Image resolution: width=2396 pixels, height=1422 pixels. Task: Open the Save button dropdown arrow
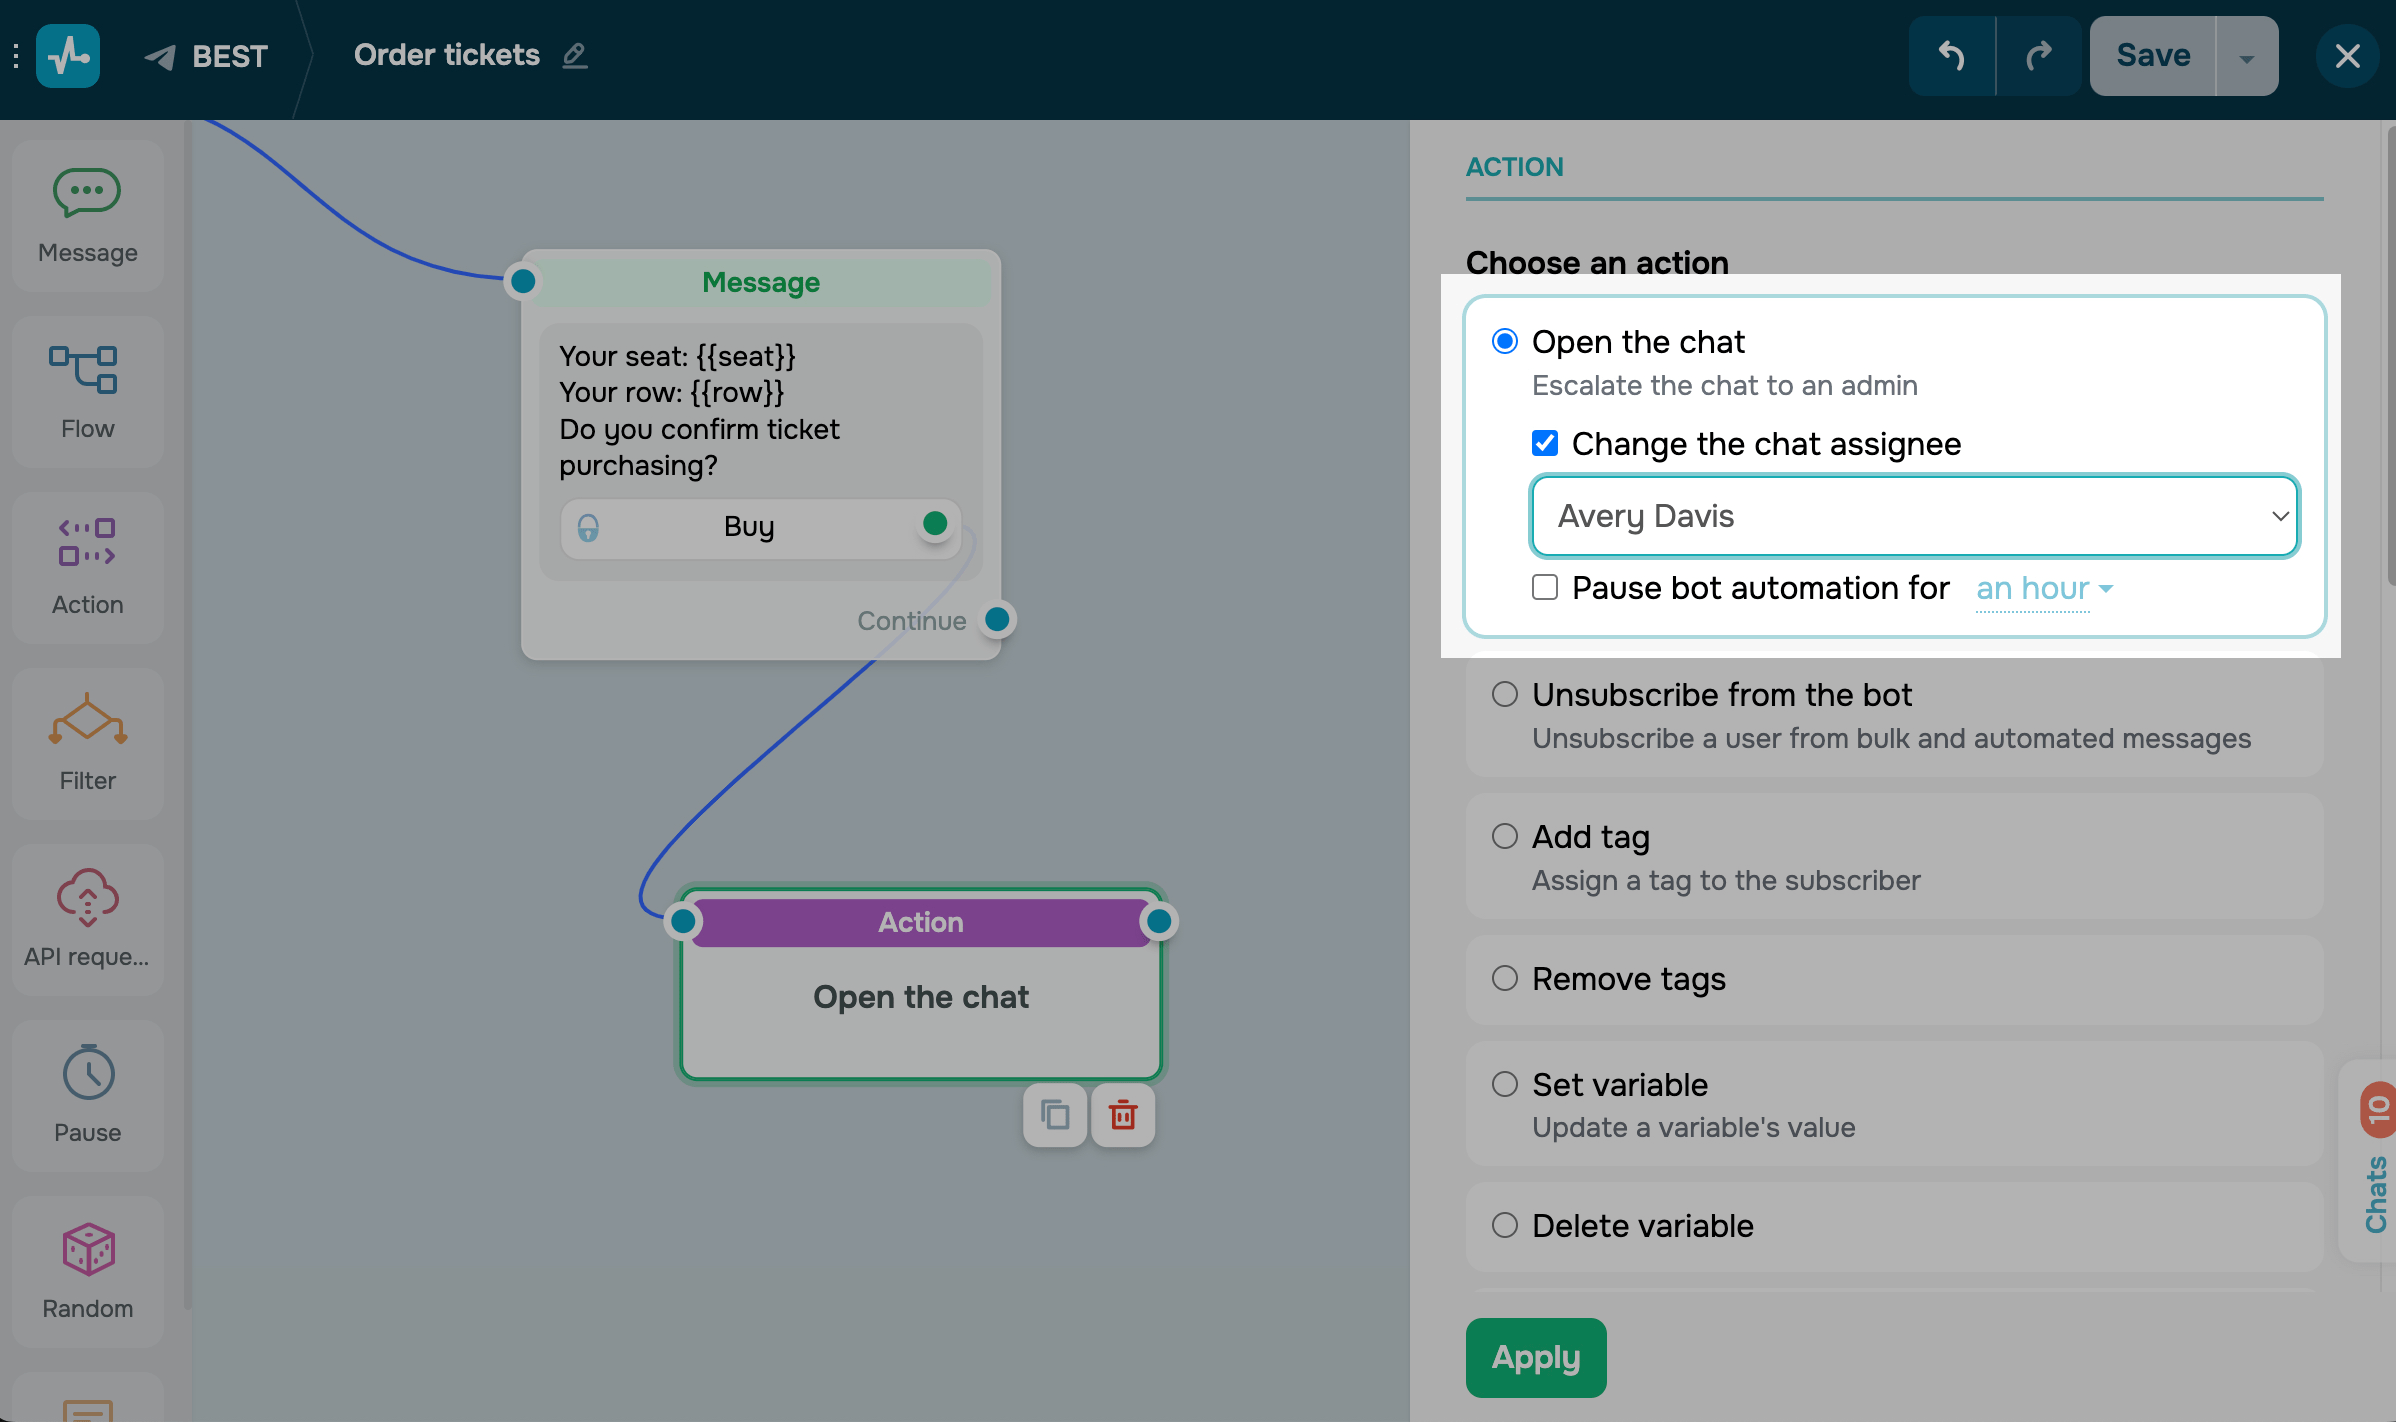coord(2246,57)
